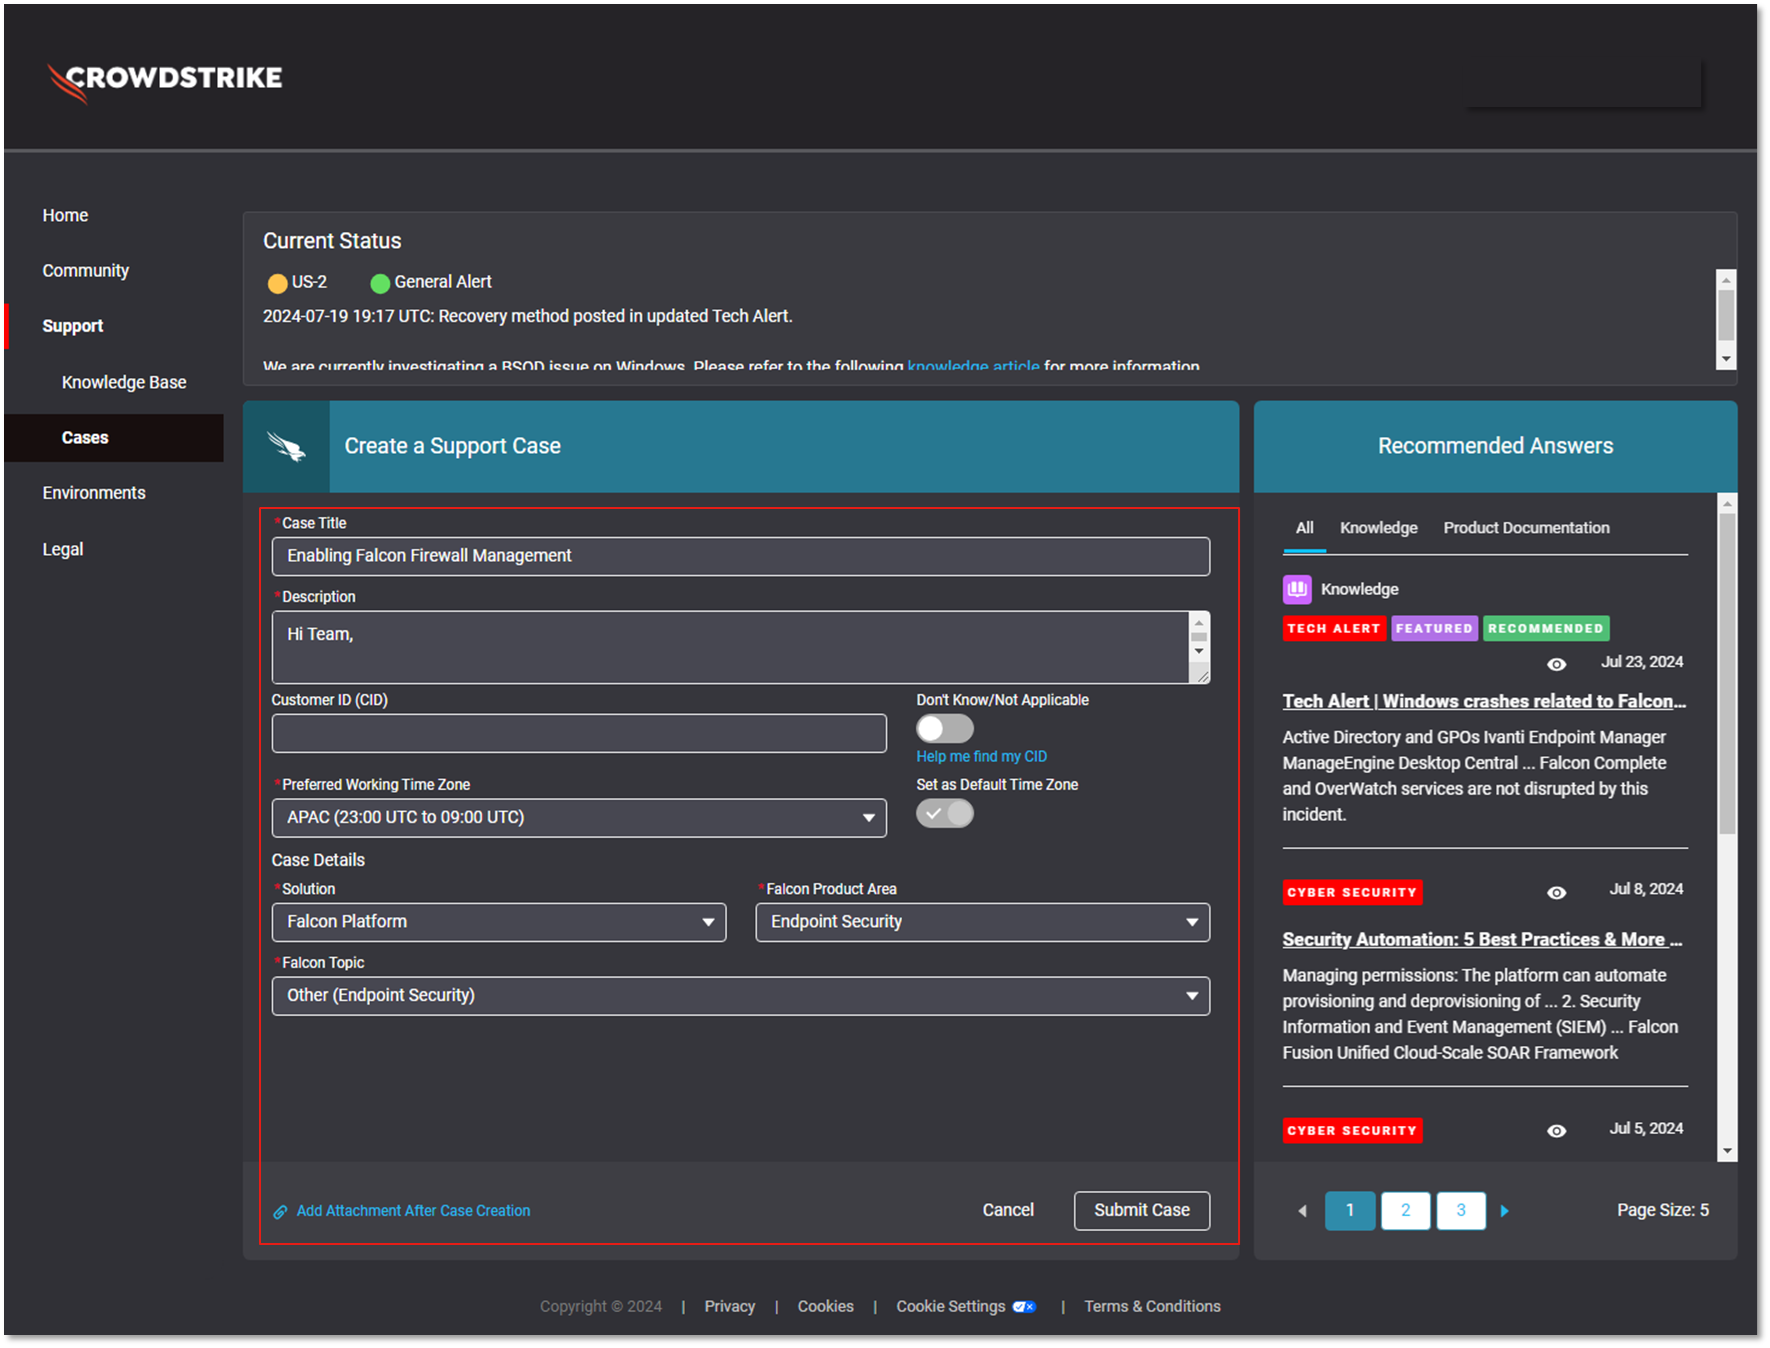Open the Falcon Product Area dropdown

click(x=983, y=922)
